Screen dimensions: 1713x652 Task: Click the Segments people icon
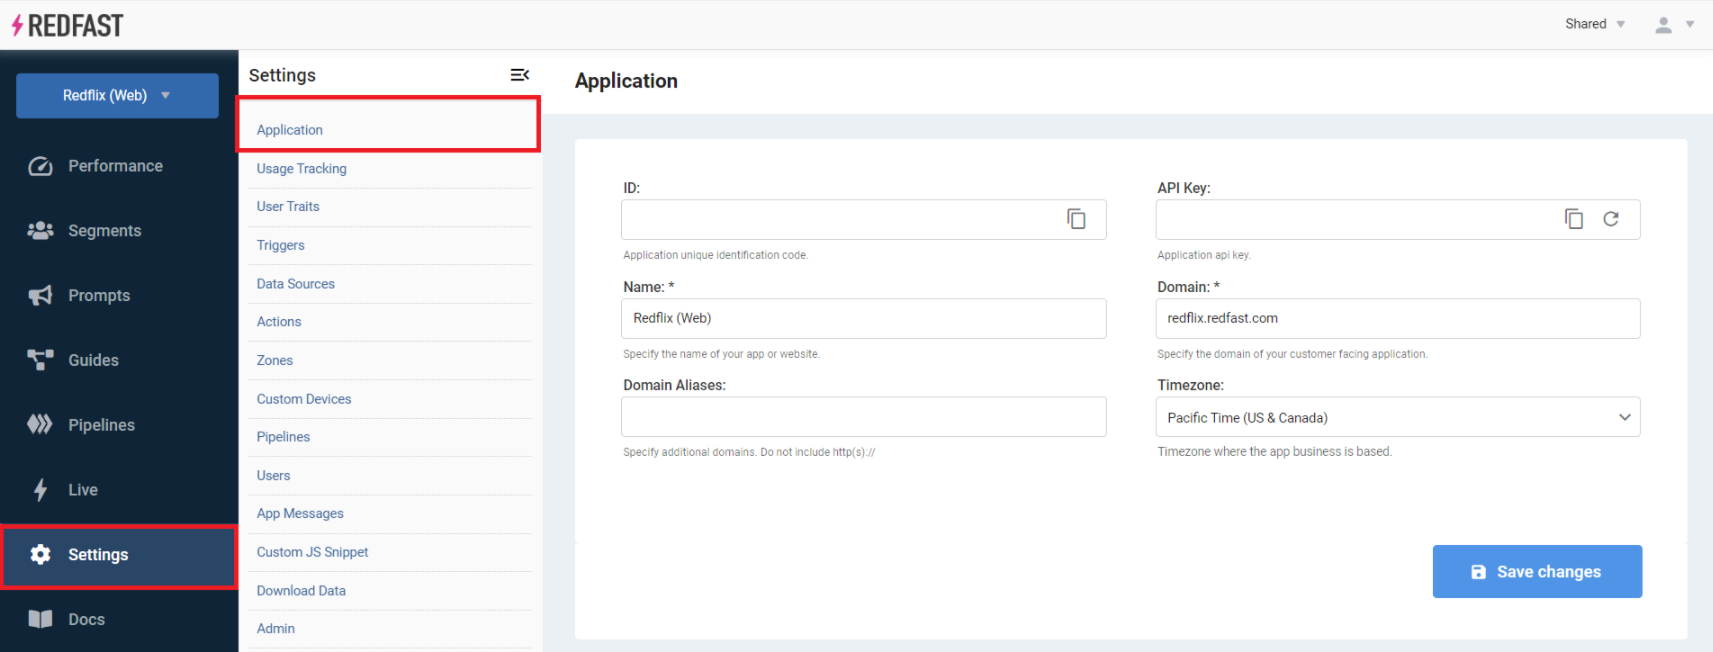pos(40,231)
